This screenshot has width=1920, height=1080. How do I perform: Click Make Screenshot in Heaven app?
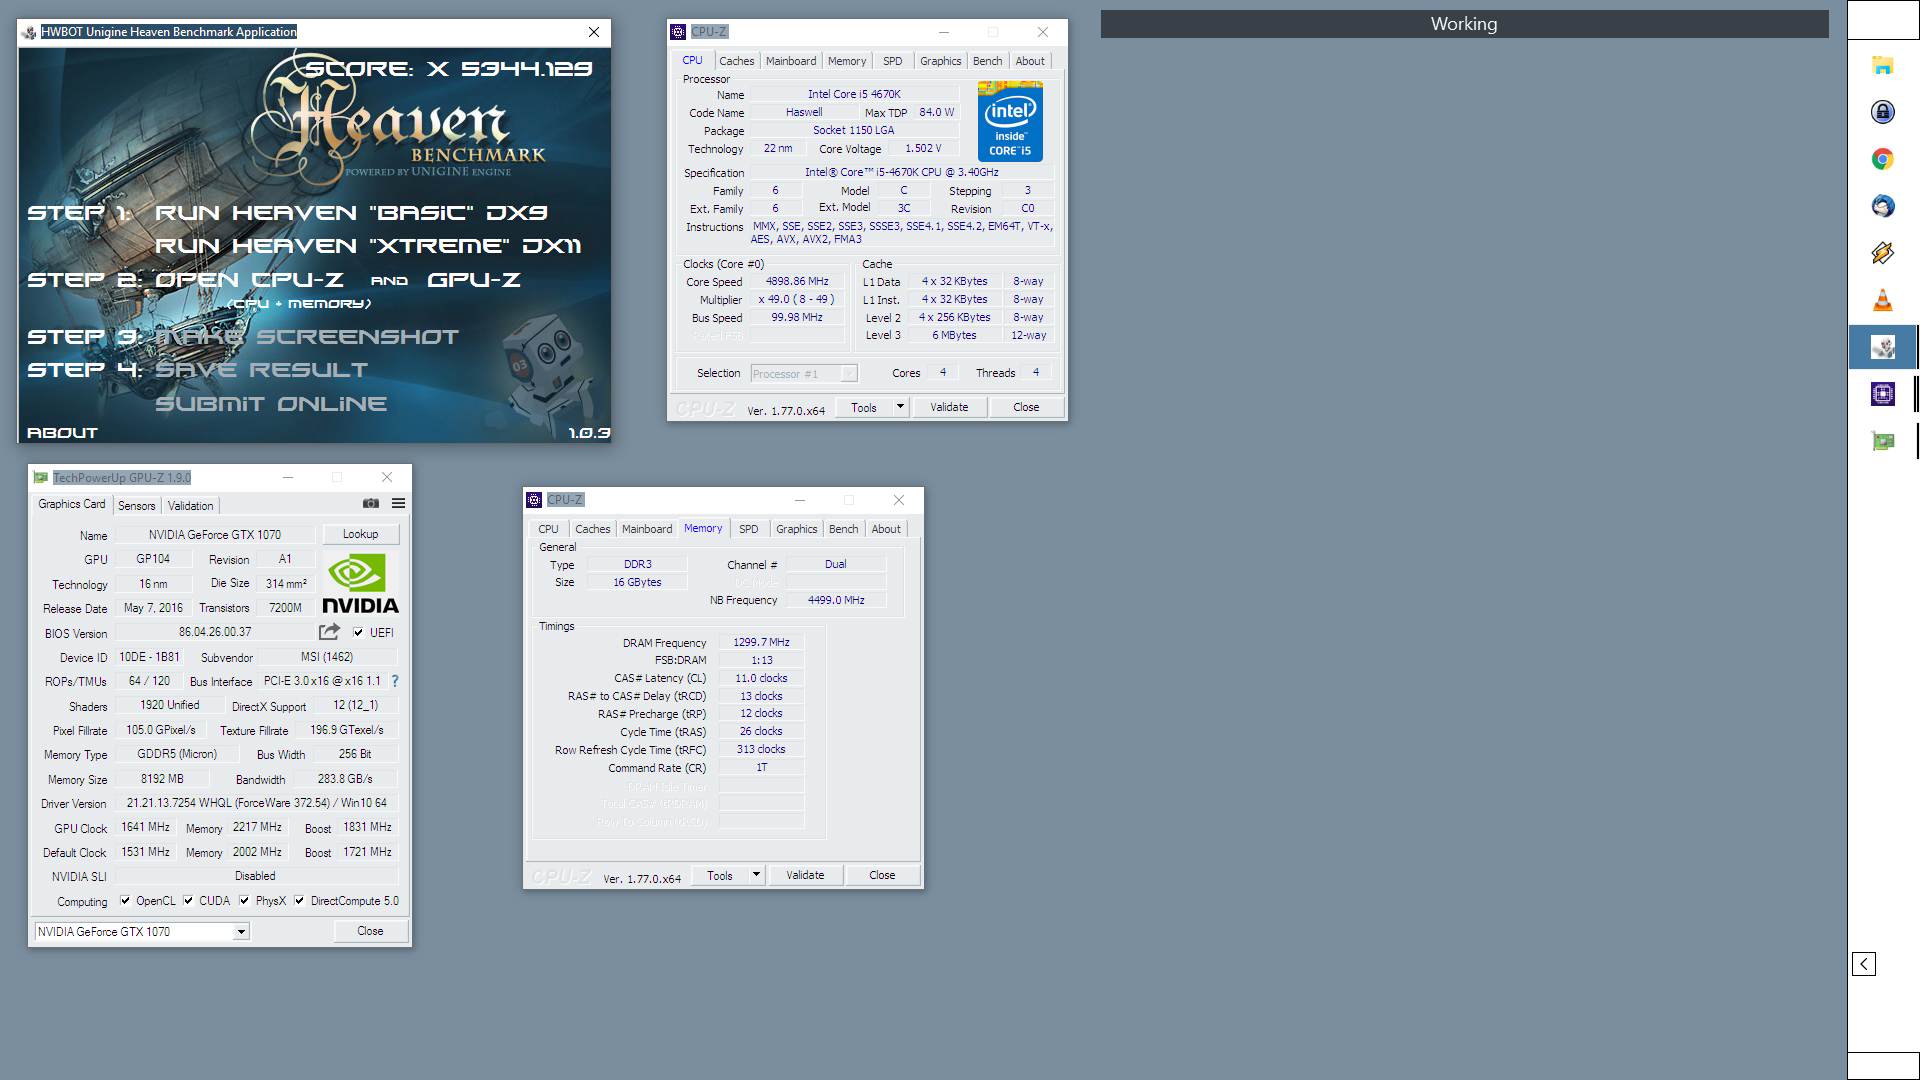pyautogui.click(x=307, y=337)
